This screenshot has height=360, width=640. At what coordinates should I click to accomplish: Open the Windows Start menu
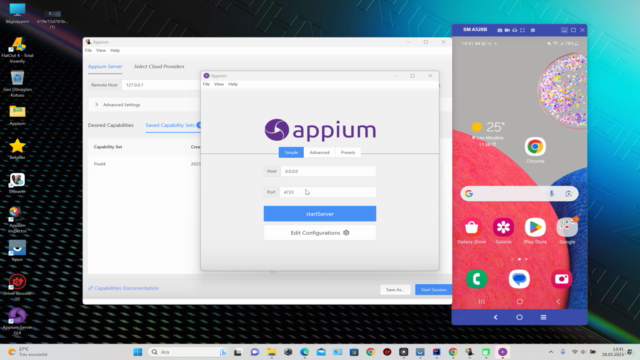[x=138, y=352]
